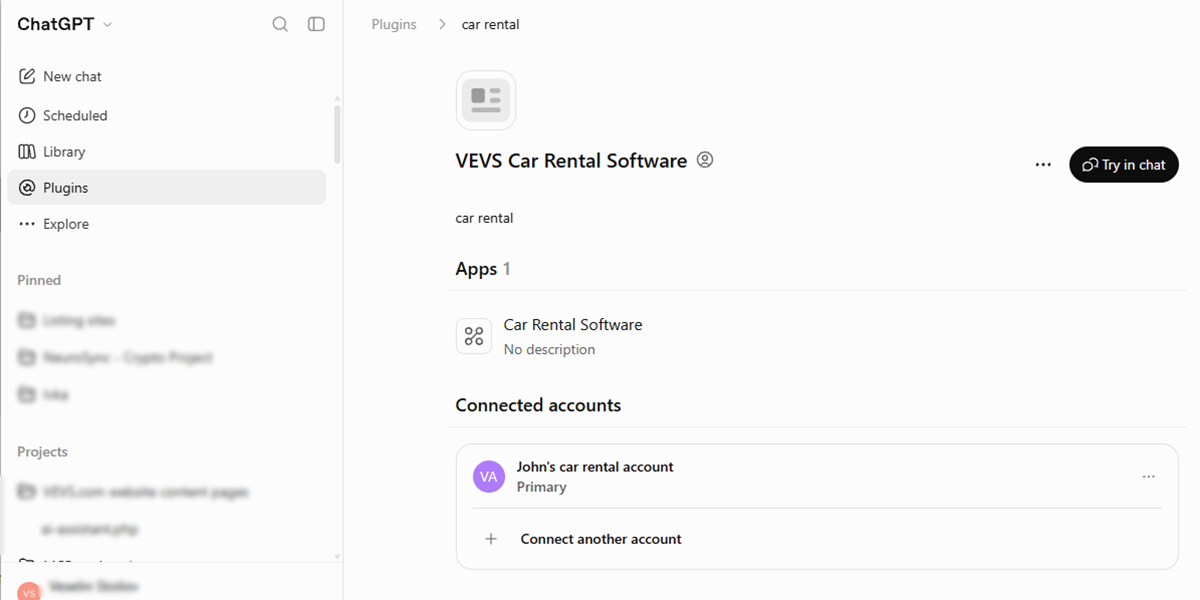
Task: Click the user avatar icon in sidebar
Action: (29, 590)
